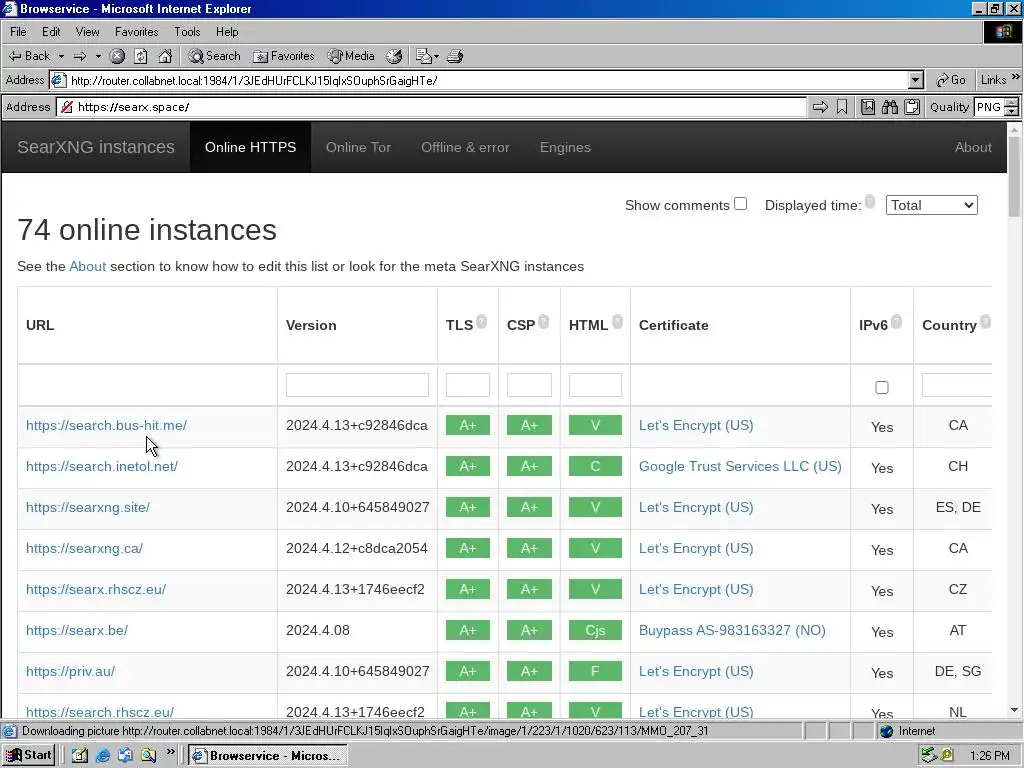Screen dimensions: 1024x768
Task: Click the binoculars find icon
Action: 890,107
